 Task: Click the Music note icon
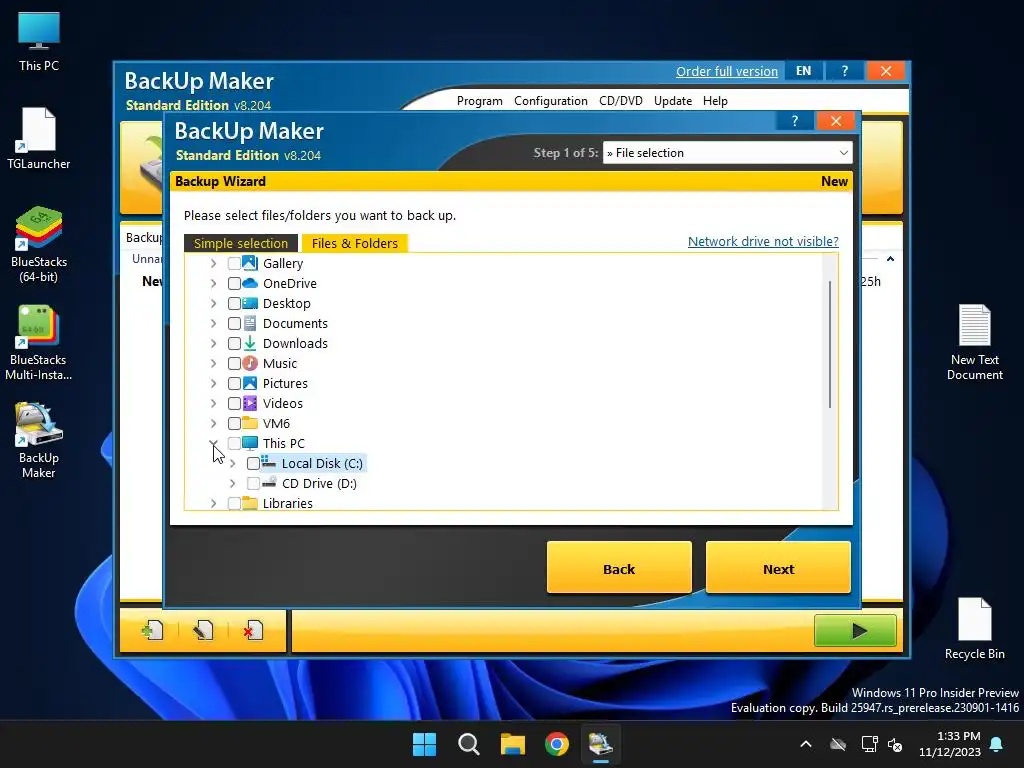(x=250, y=363)
